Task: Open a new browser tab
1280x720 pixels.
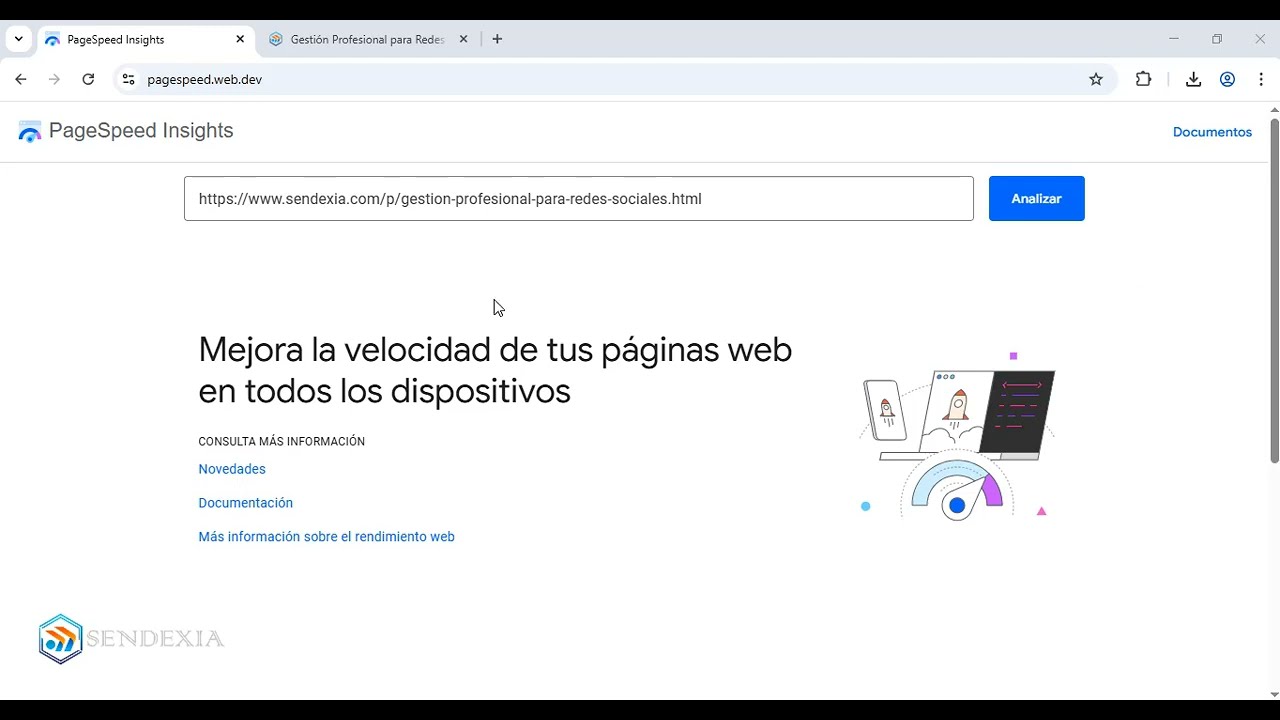Action: click(497, 39)
